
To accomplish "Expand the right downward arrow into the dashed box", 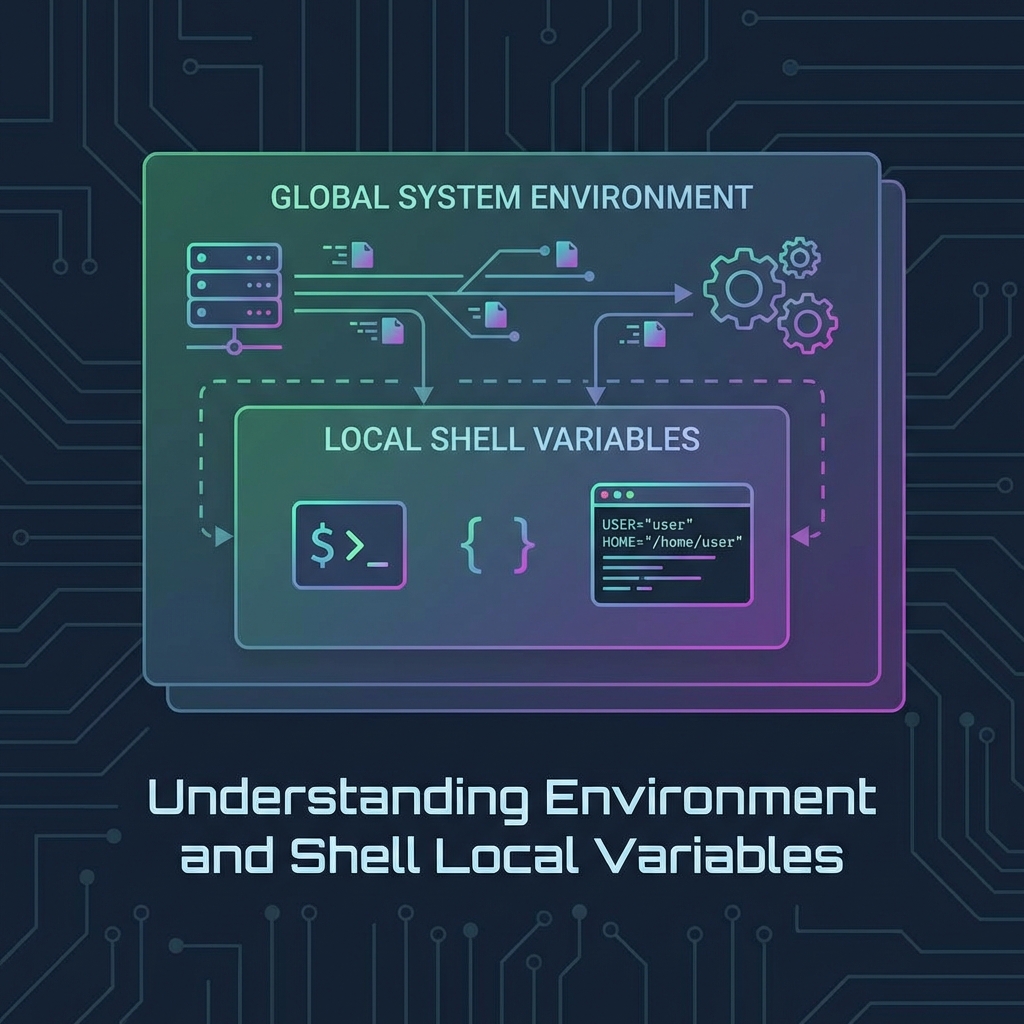I will [x=598, y=393].
